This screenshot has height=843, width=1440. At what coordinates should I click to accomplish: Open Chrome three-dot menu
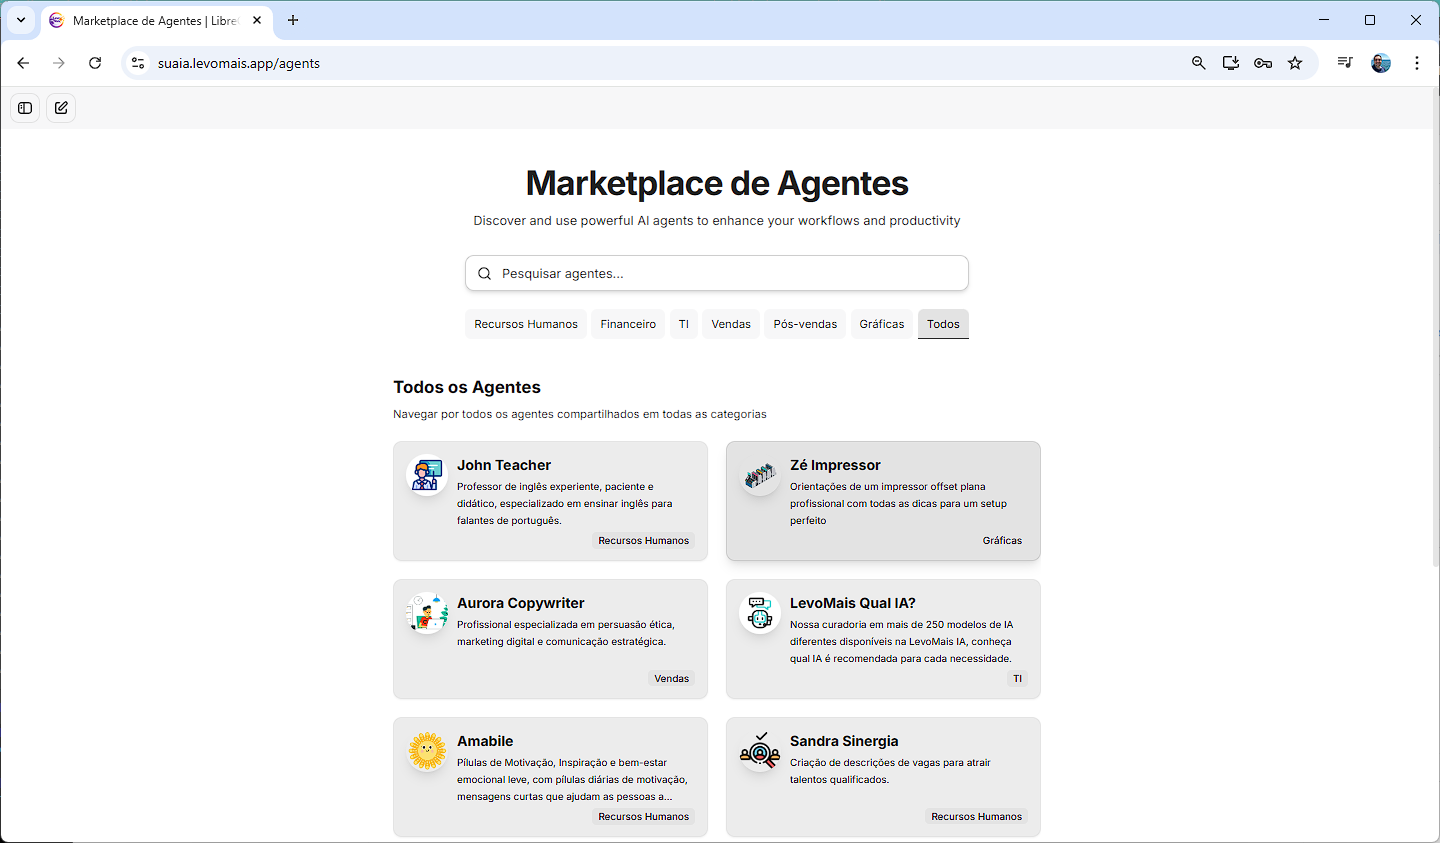coord(1417,63)
